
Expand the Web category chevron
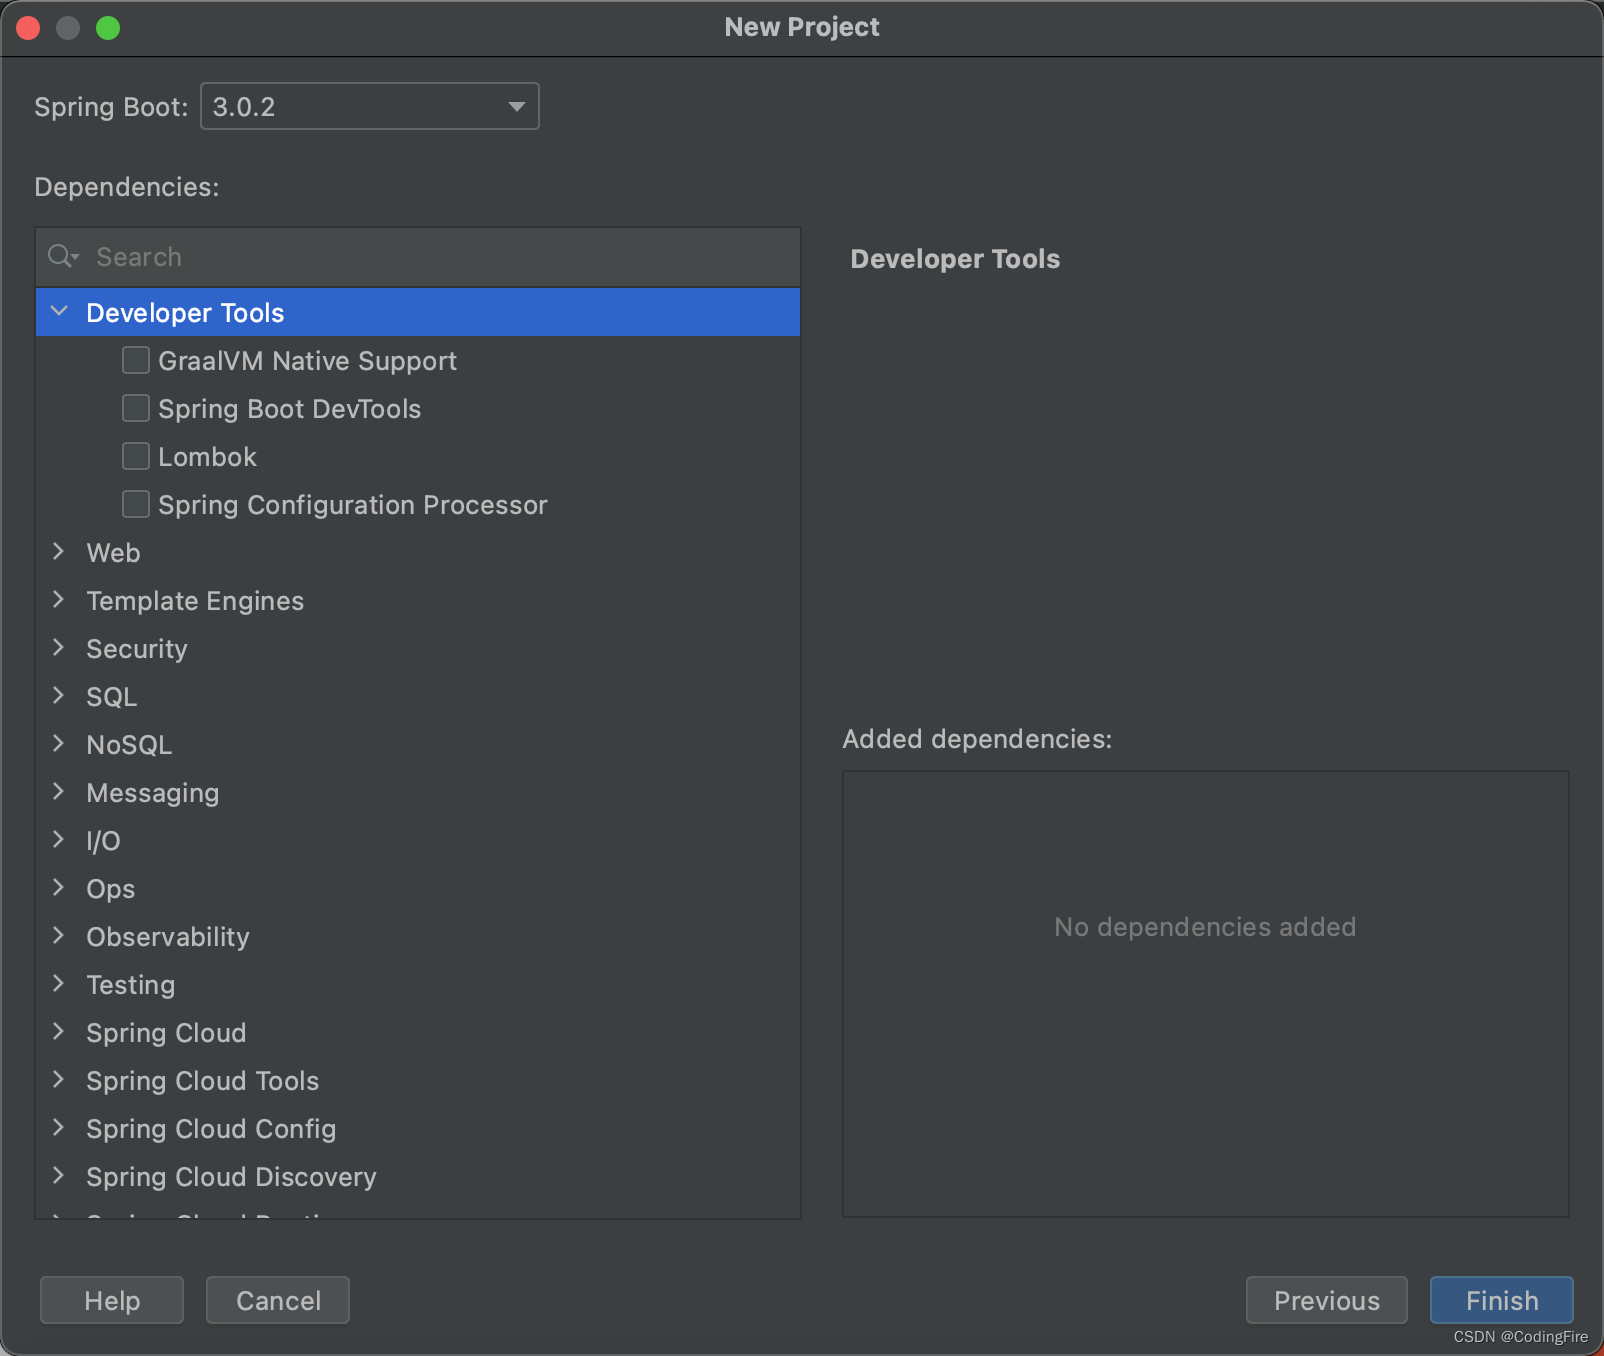[x=58, y=551]
